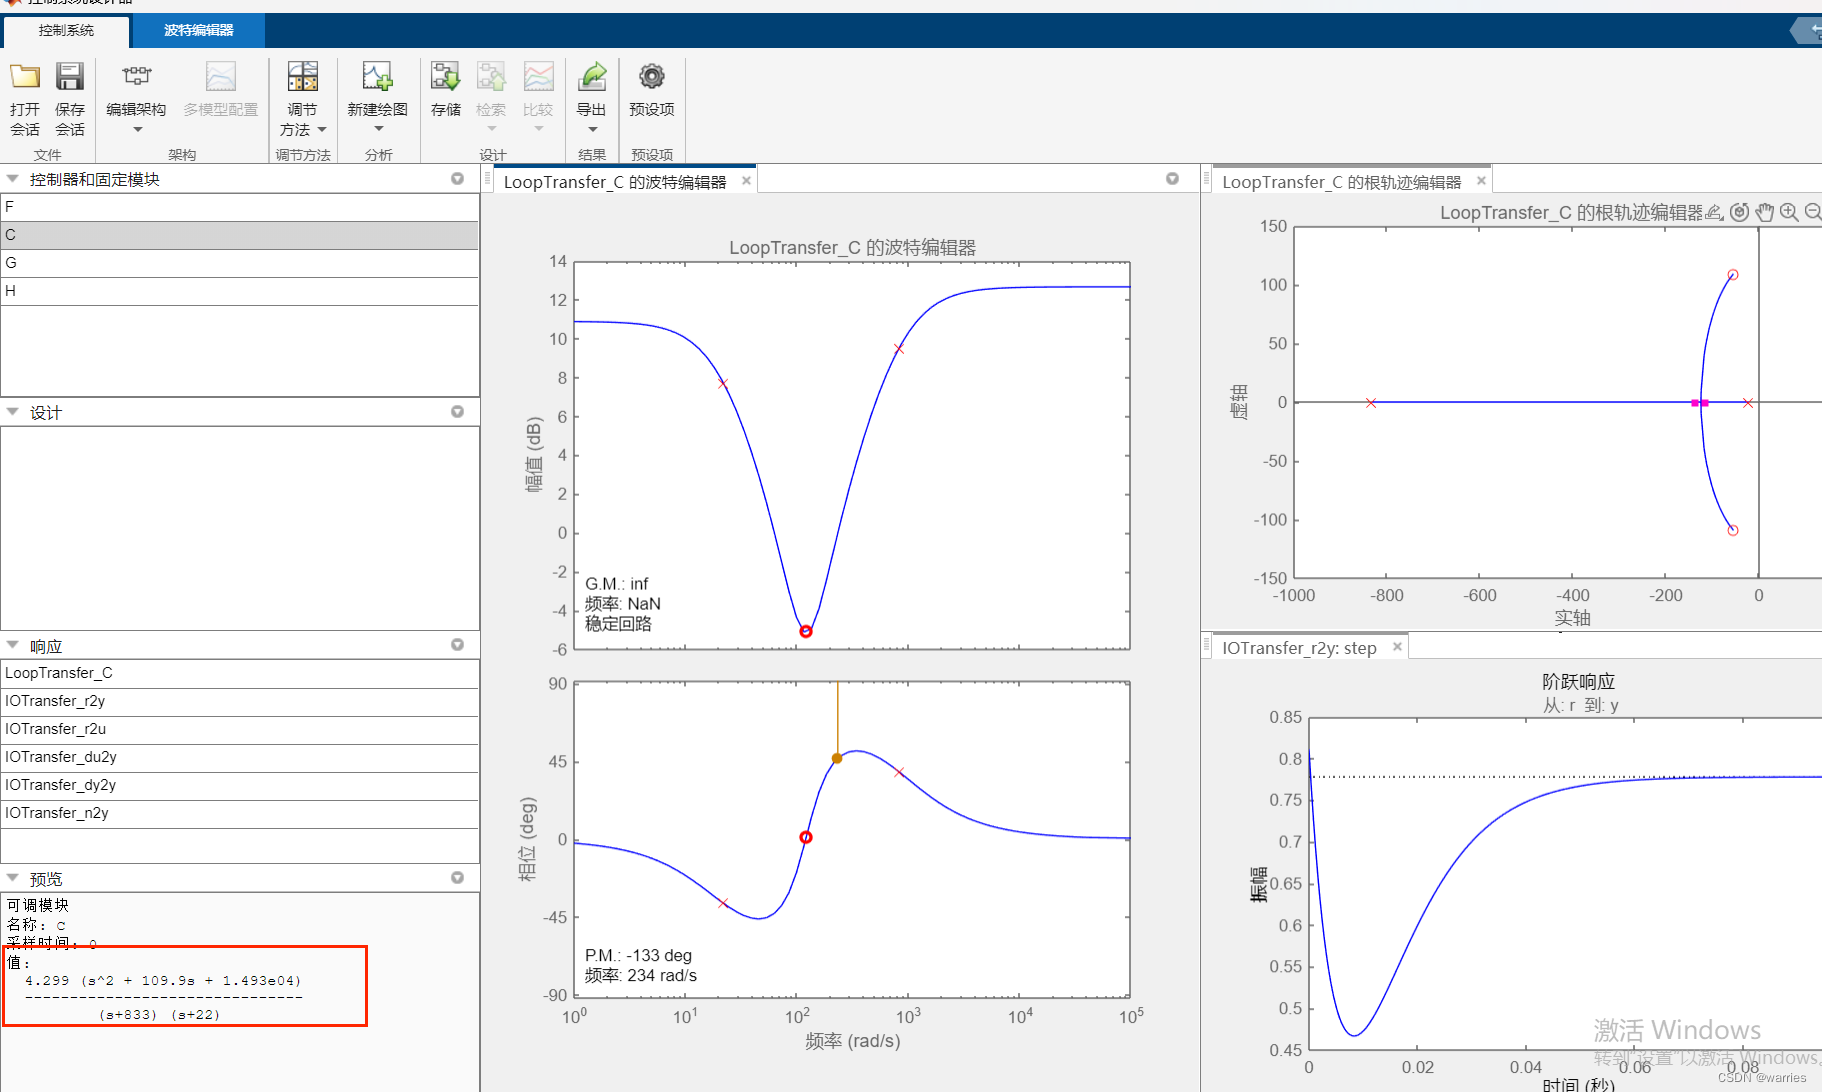Select IOTransfer_r2y: step tab

click(x=1299, y=648)
